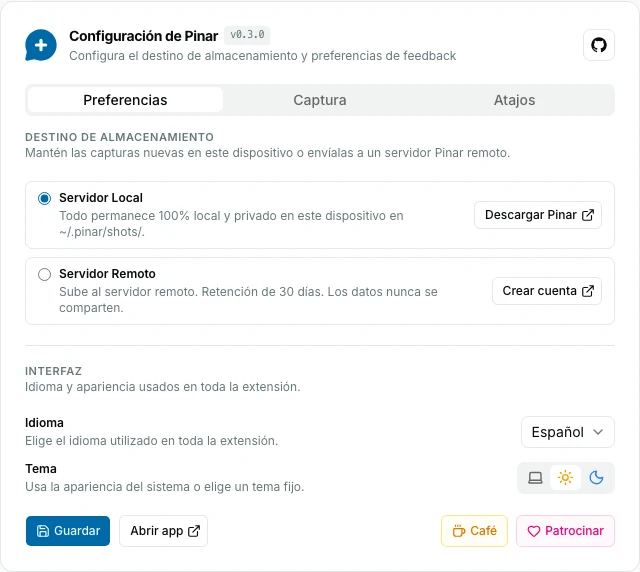The width and height of the screenshot is (640, 572).
Task: Click the Abrir app button
Action: pyautogui.click(x=163, y=531)
